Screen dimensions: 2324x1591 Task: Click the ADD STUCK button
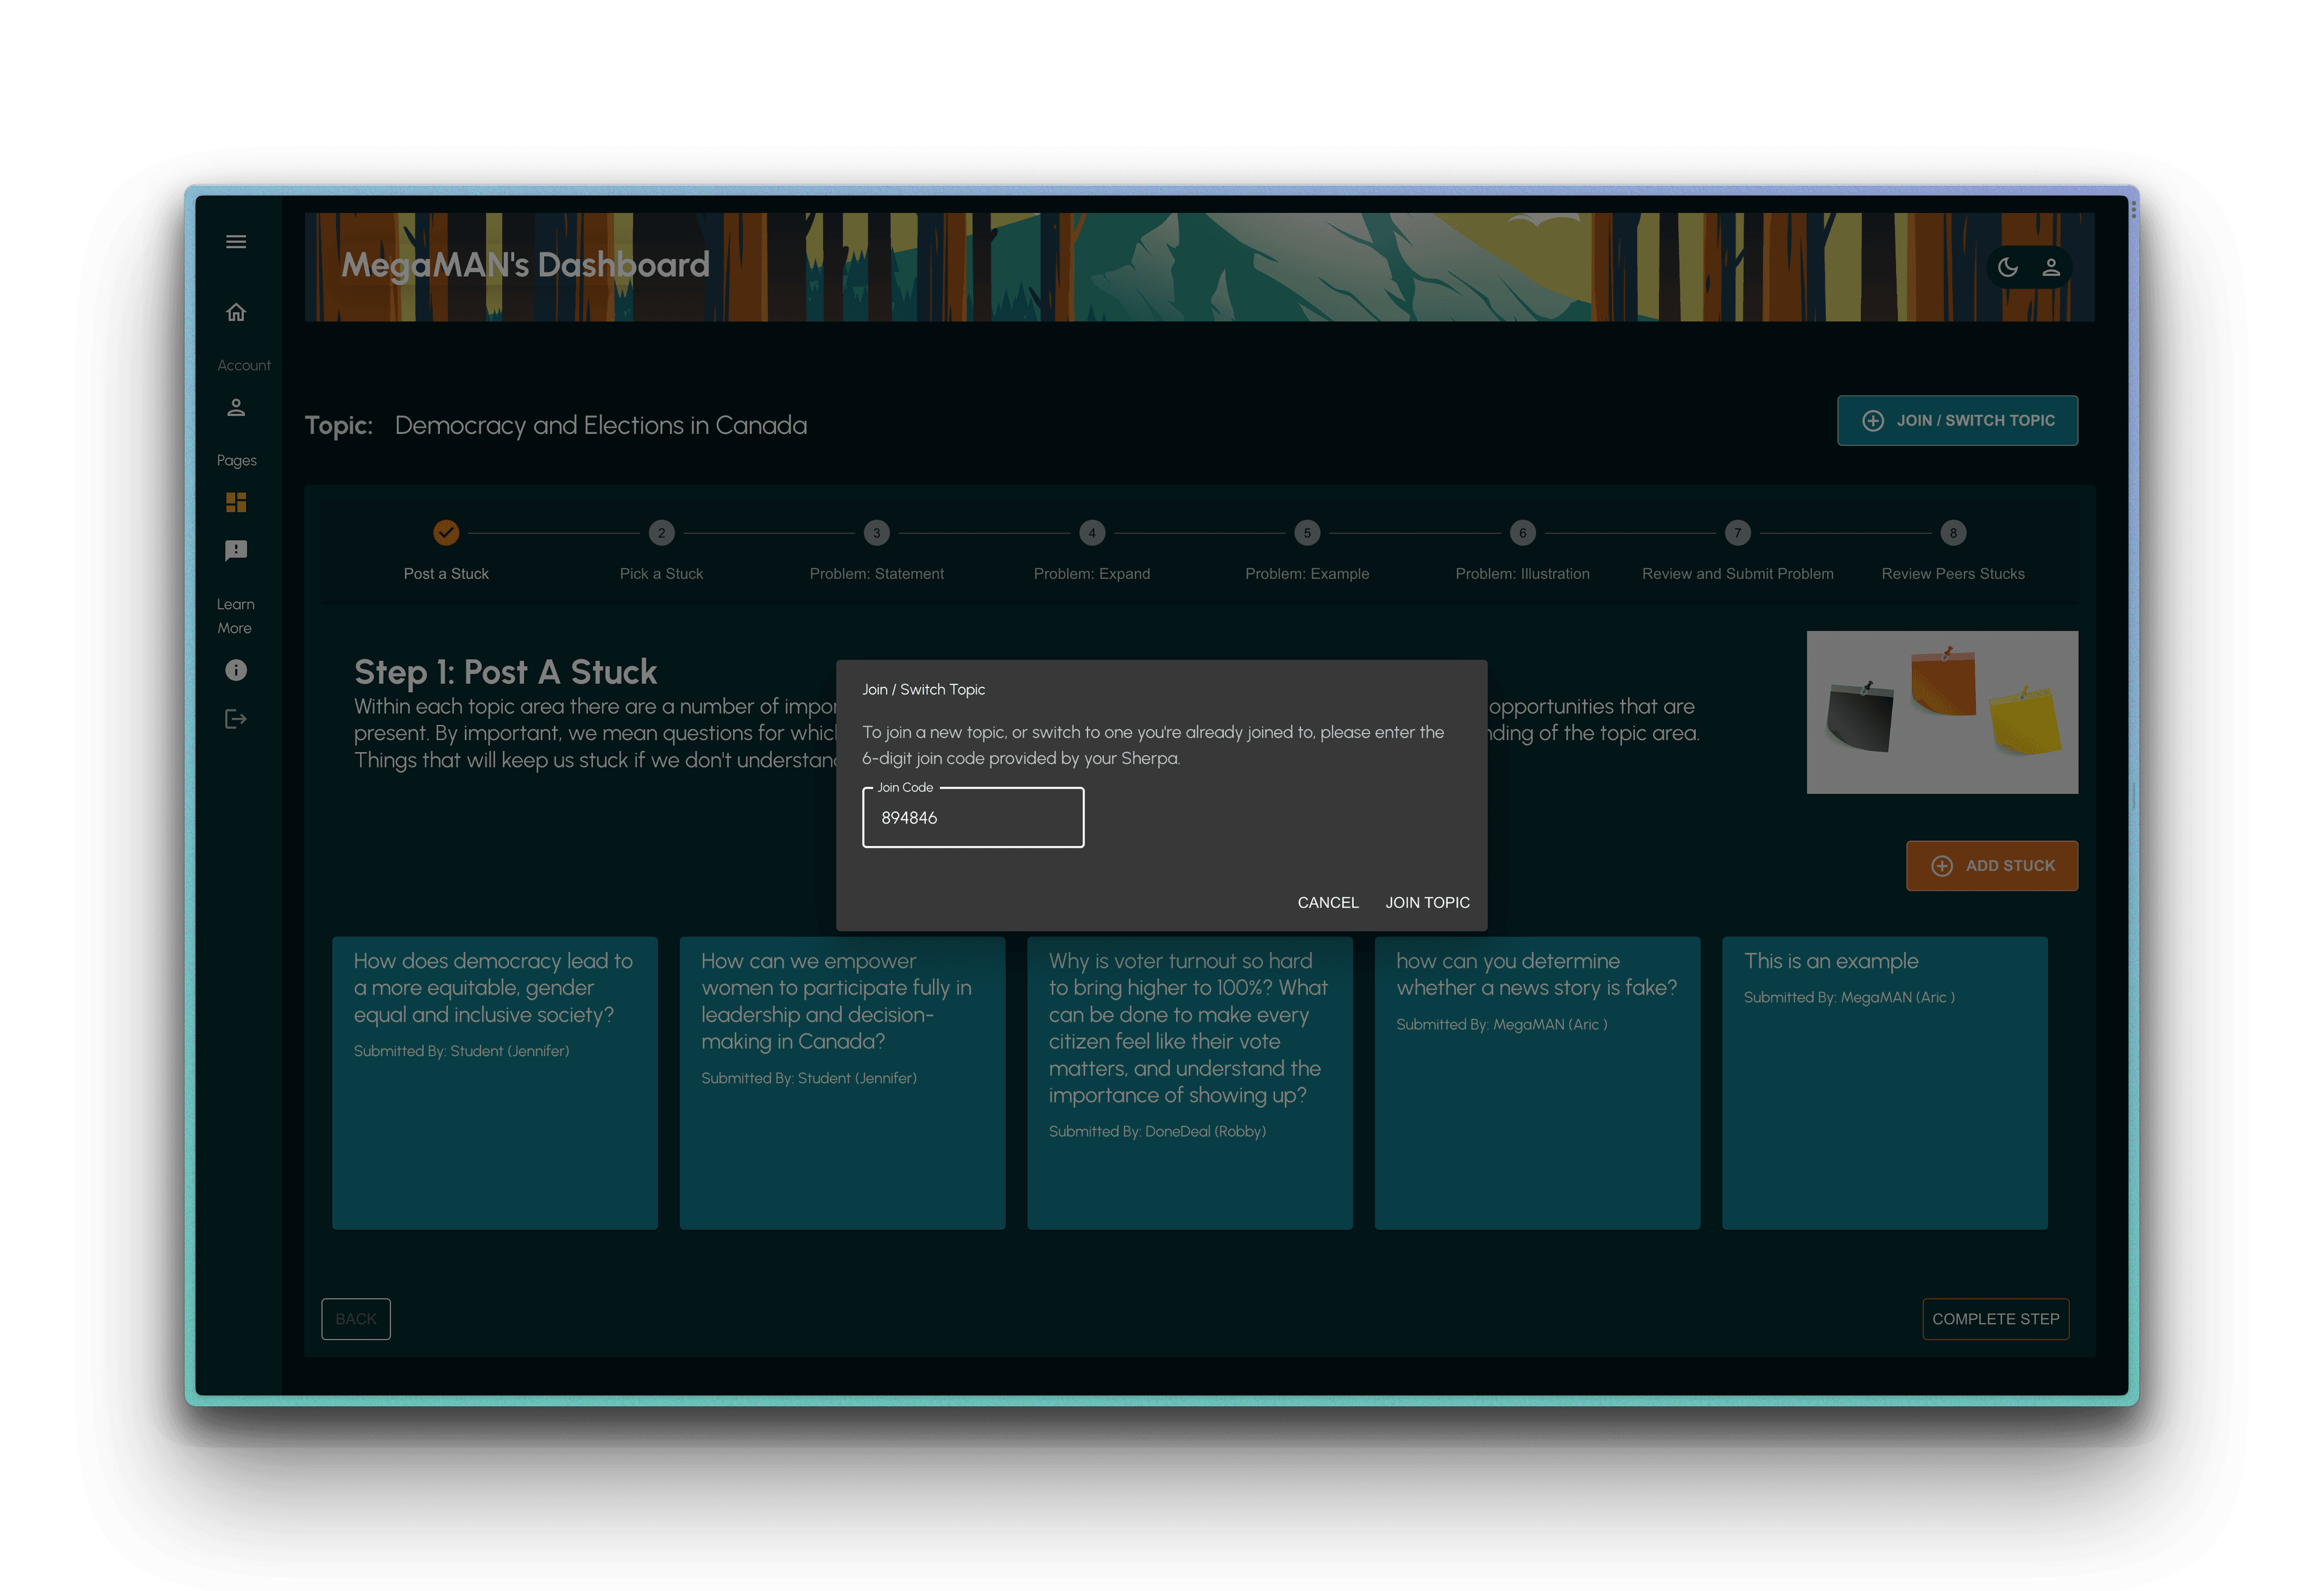[x=1991, y=866]
